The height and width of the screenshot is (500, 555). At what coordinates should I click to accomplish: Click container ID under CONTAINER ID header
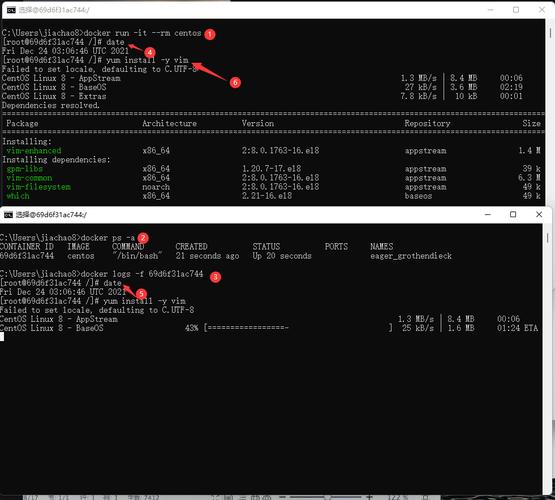click(27, 256)
